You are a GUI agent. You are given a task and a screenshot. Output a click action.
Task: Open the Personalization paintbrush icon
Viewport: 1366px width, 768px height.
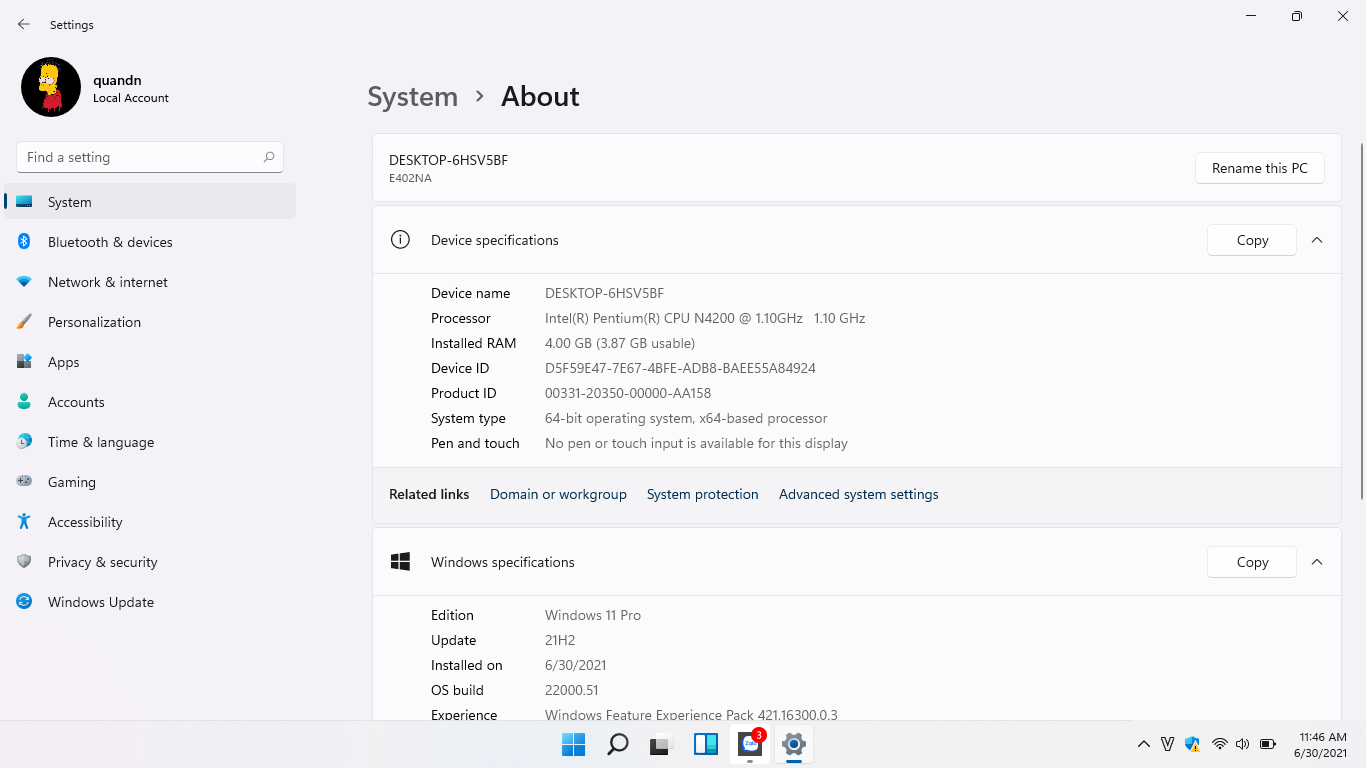tap(24, 322)
